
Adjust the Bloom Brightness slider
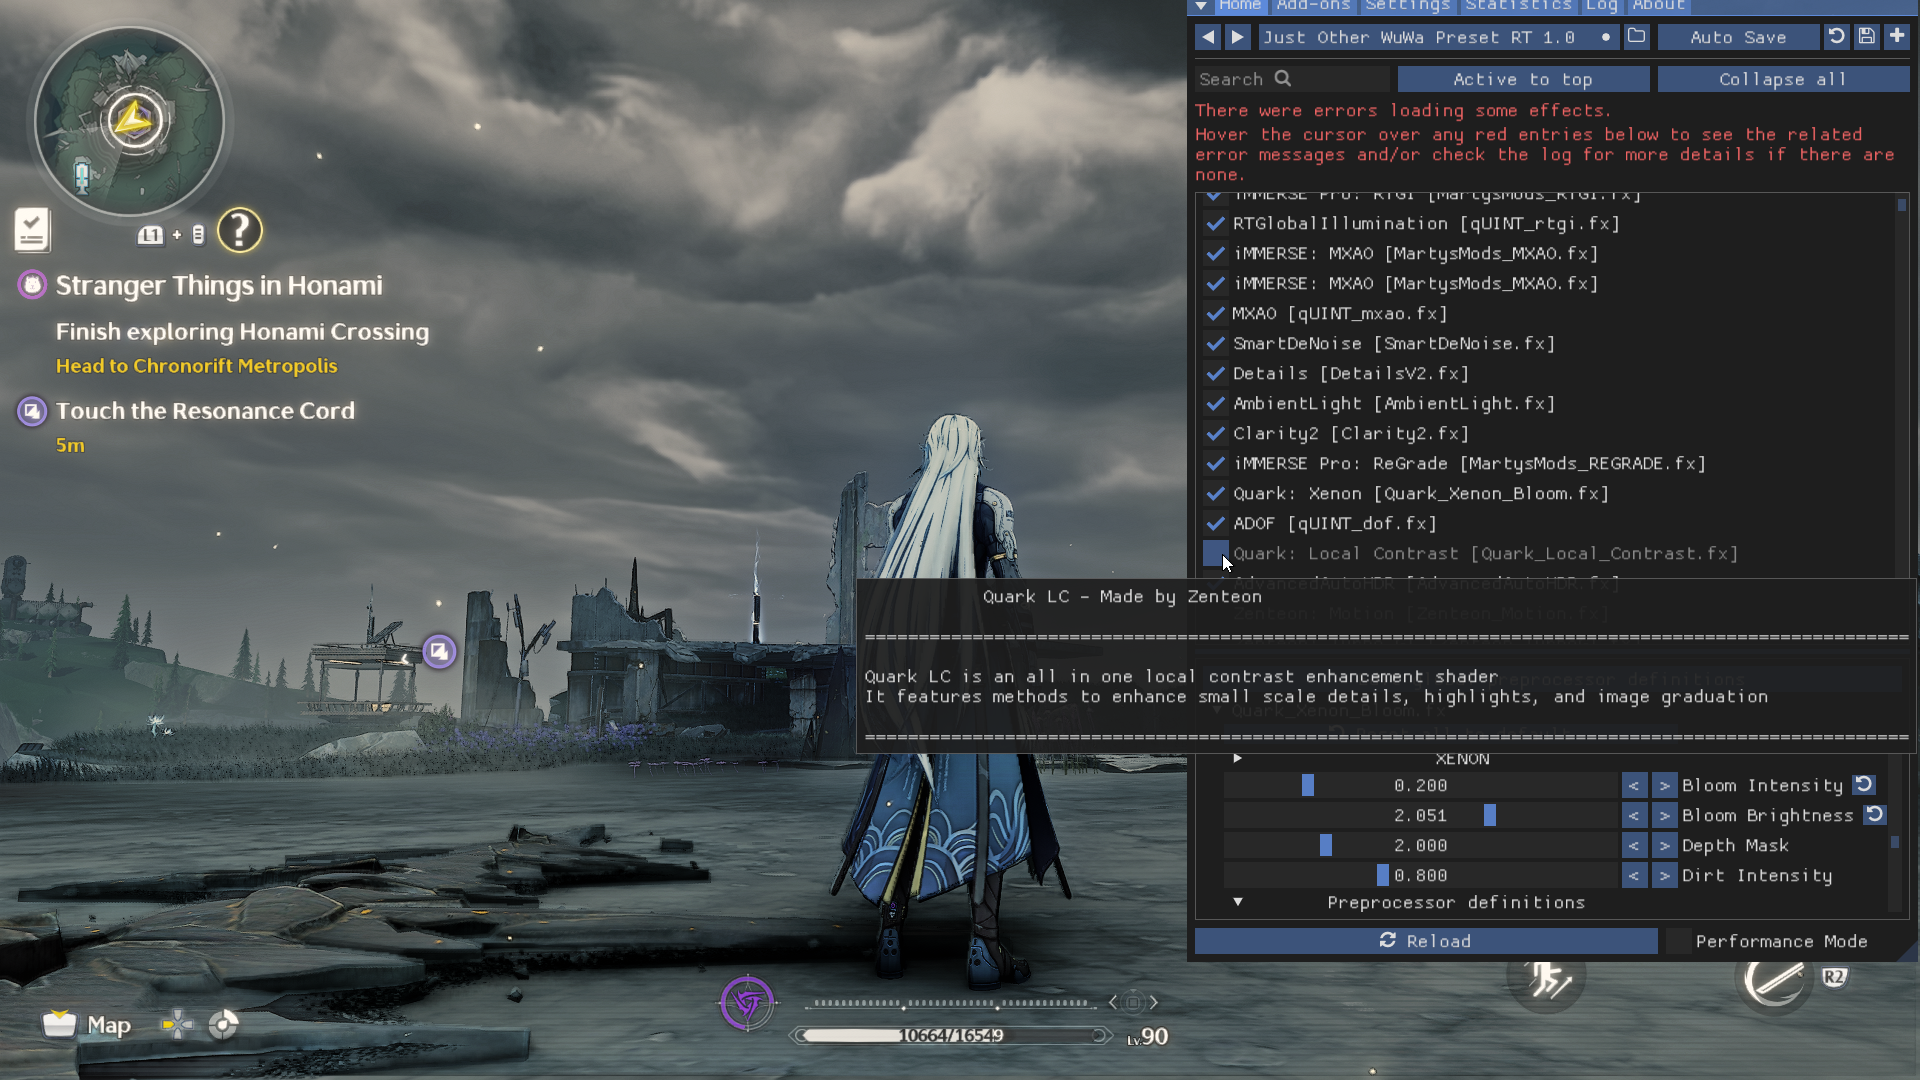pos(1420,815)
